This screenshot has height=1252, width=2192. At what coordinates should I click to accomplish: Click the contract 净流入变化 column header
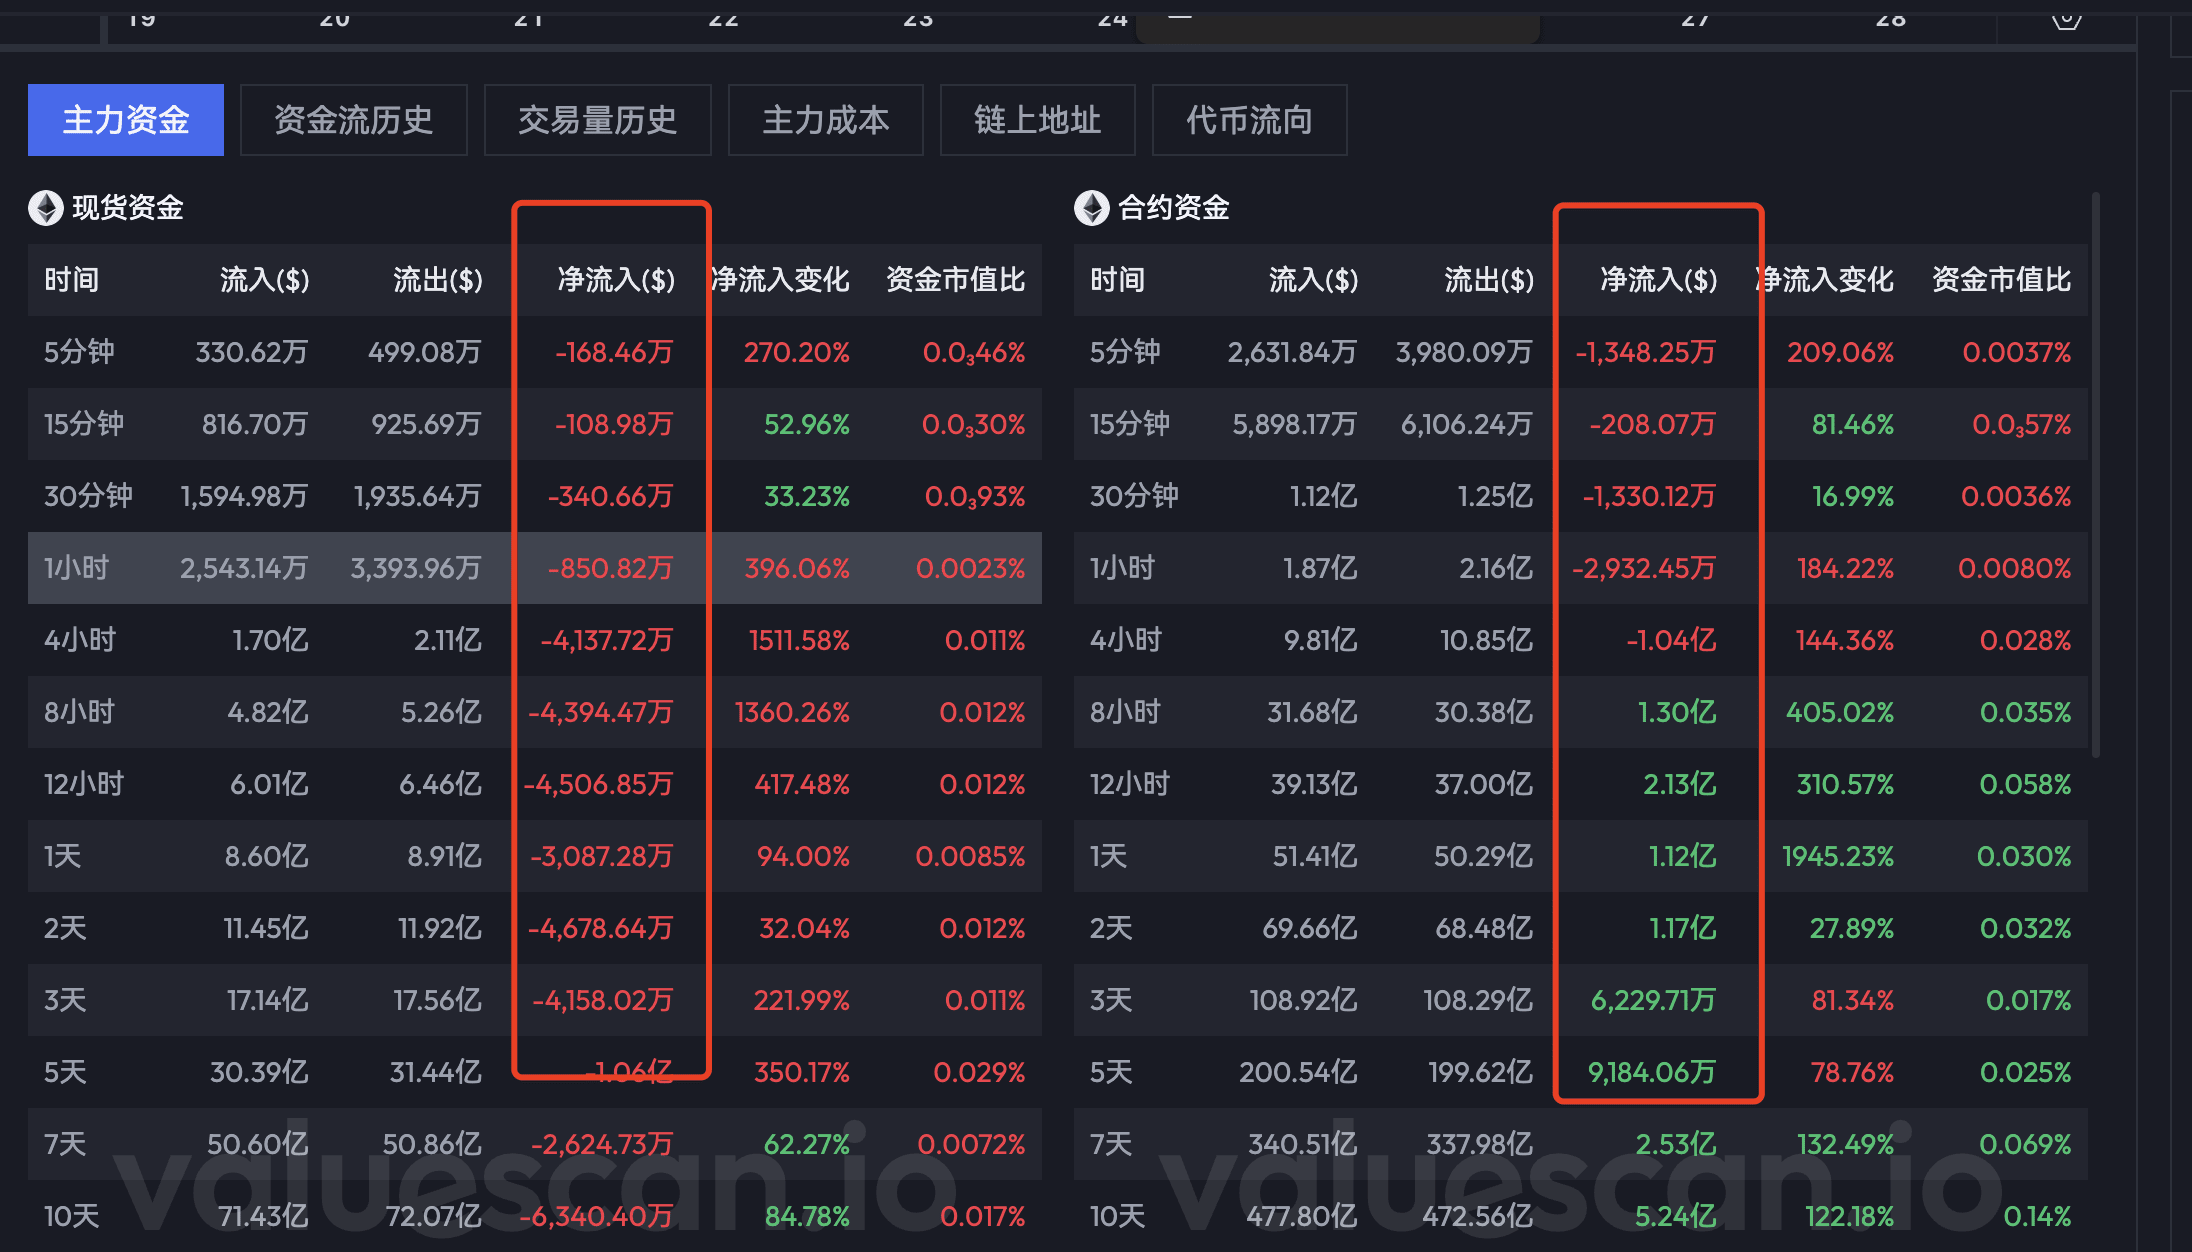[x=1825, y=280]
